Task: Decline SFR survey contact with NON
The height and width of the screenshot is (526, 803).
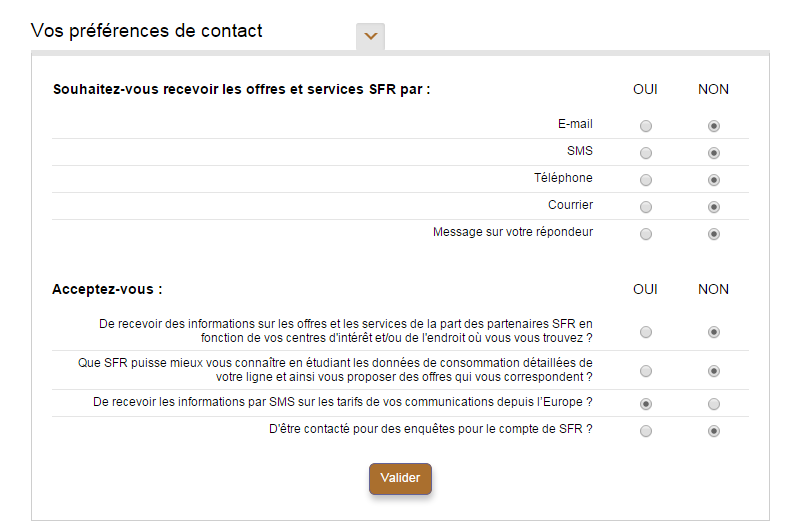Action: point(713,431)
